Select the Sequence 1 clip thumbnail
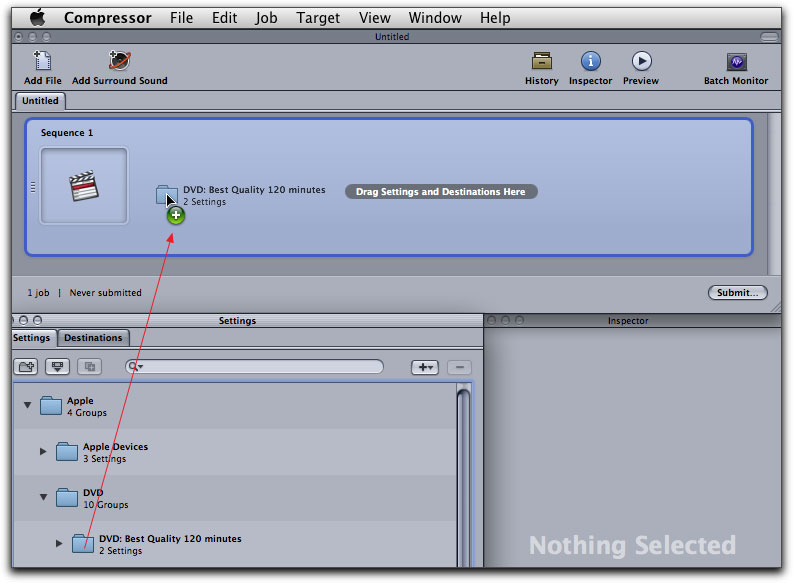Screen dimensions: 793x583 pyautogui.click(x=83, y=186)
